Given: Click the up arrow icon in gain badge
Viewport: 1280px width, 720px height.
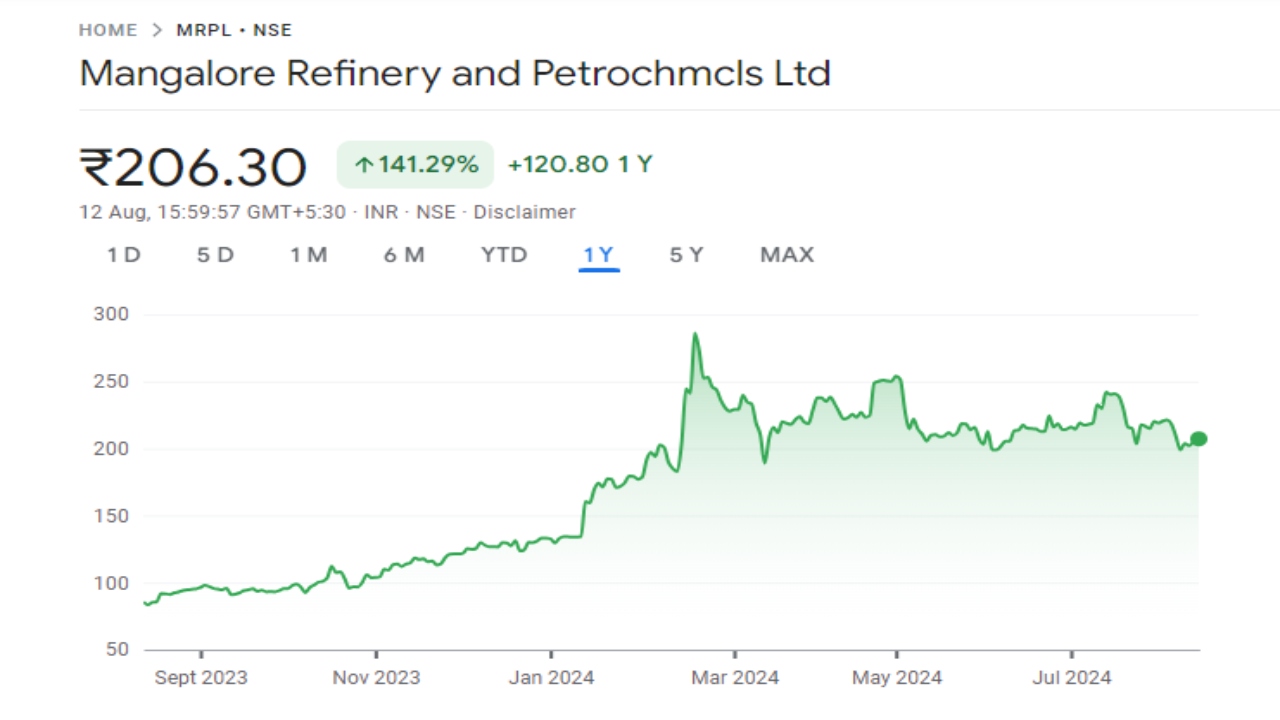Looking at the screenshot, I should pyautogui.click(x=363, y=165).
